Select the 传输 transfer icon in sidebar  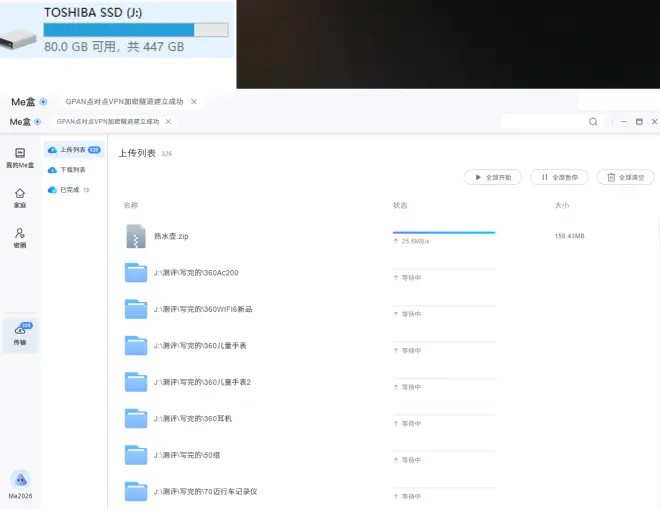point(20,334)
